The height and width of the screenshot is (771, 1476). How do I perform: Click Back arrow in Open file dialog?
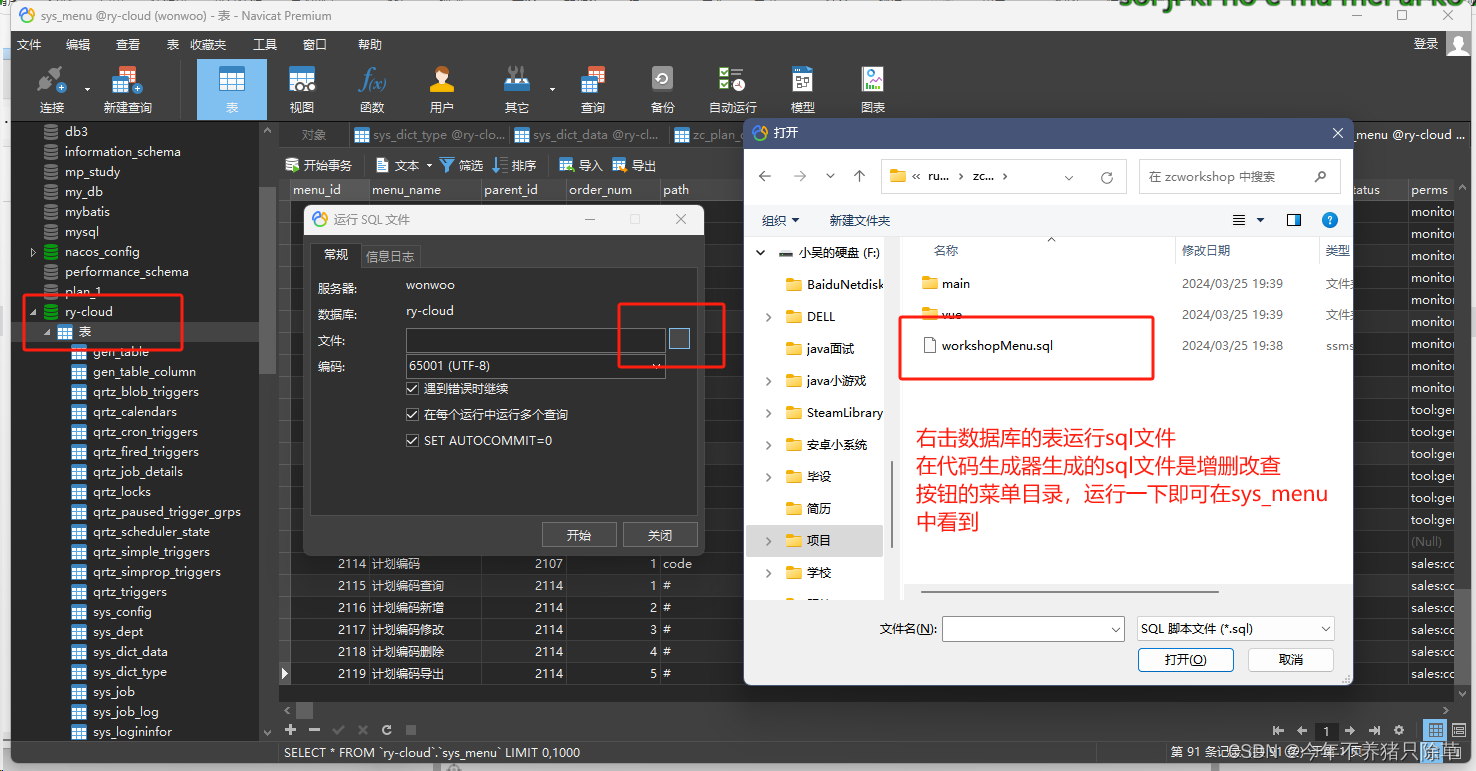(765, 176)
